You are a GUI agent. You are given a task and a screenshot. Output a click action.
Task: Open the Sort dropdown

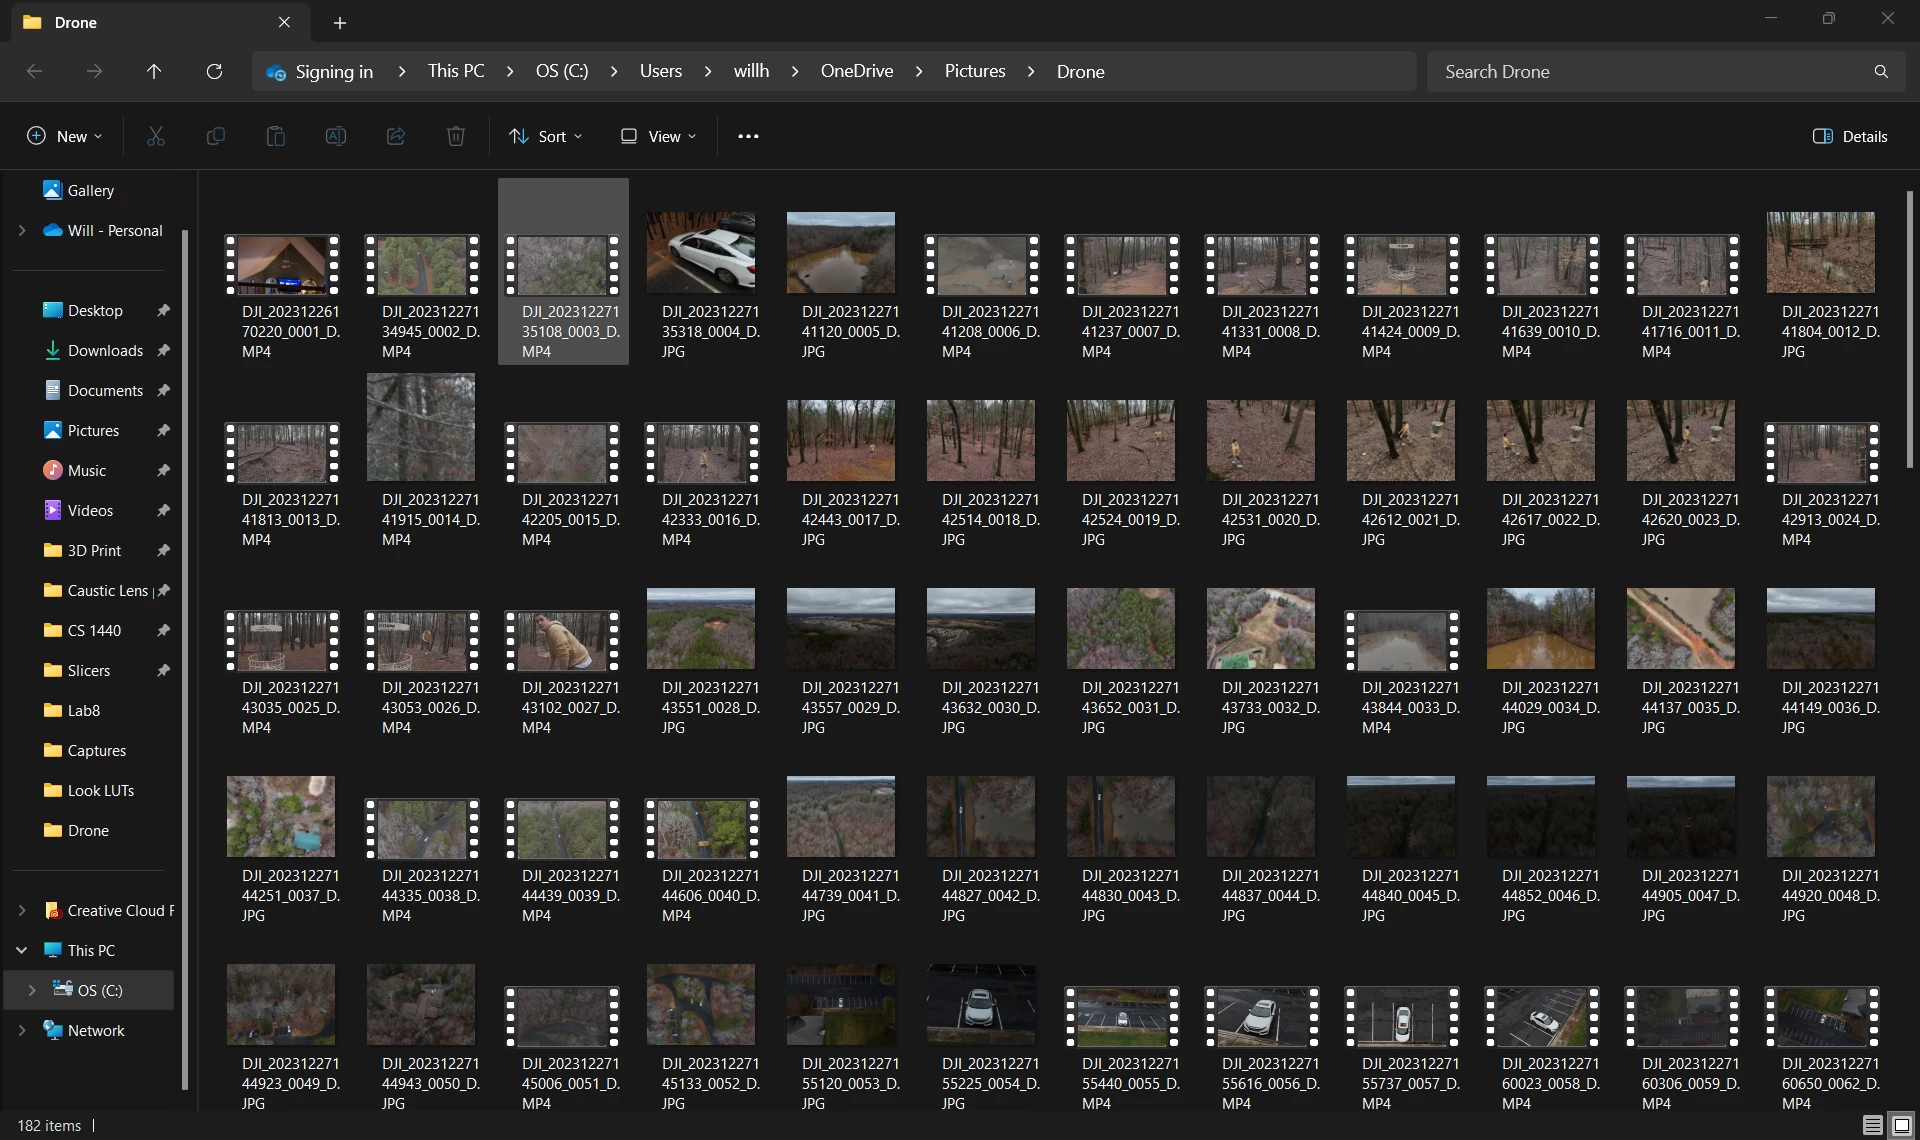545,136
